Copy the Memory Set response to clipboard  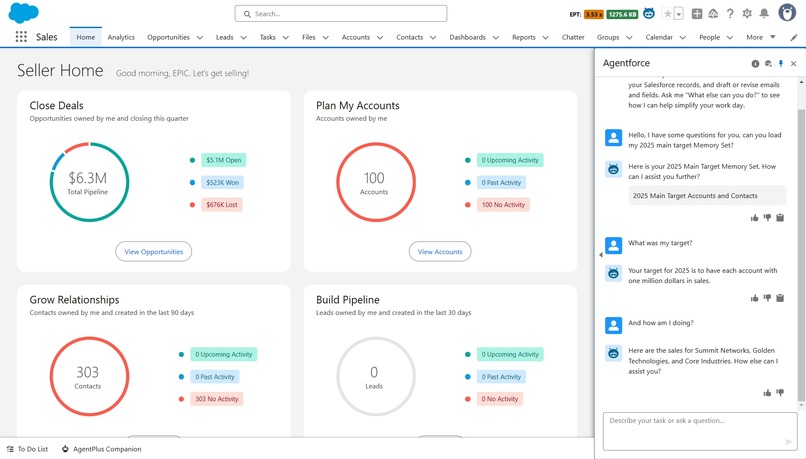(780, 218)
